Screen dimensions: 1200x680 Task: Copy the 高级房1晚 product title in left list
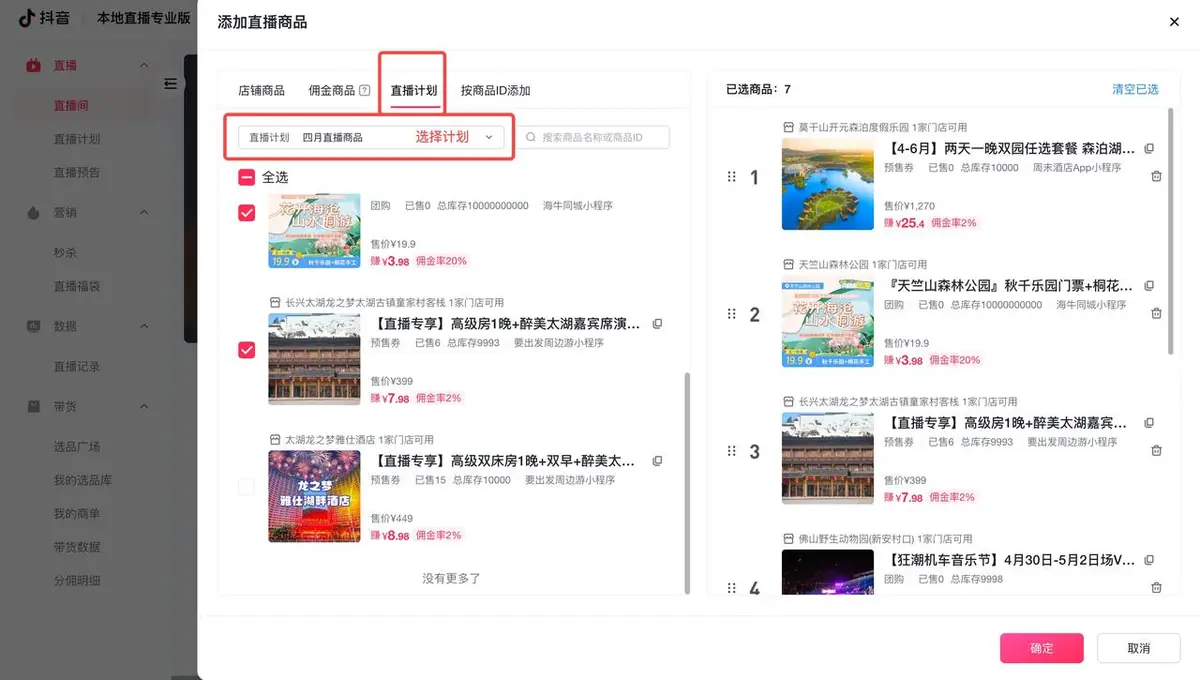(657, 324)
